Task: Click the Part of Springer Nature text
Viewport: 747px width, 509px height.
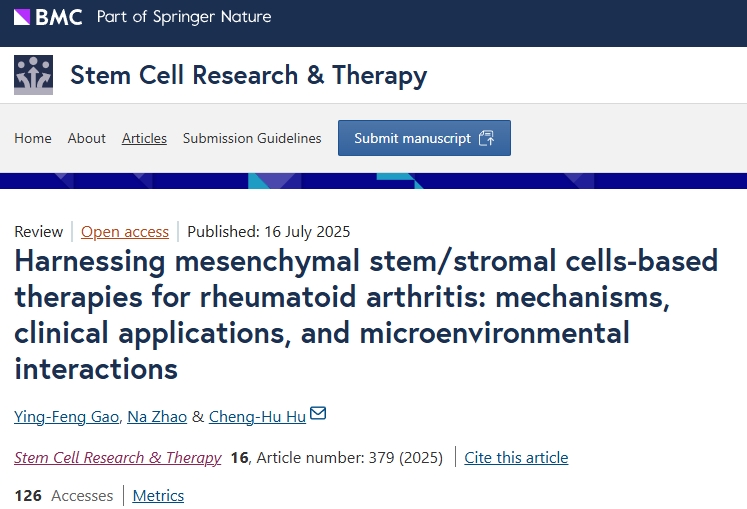Action: click(x=184, y=17)
